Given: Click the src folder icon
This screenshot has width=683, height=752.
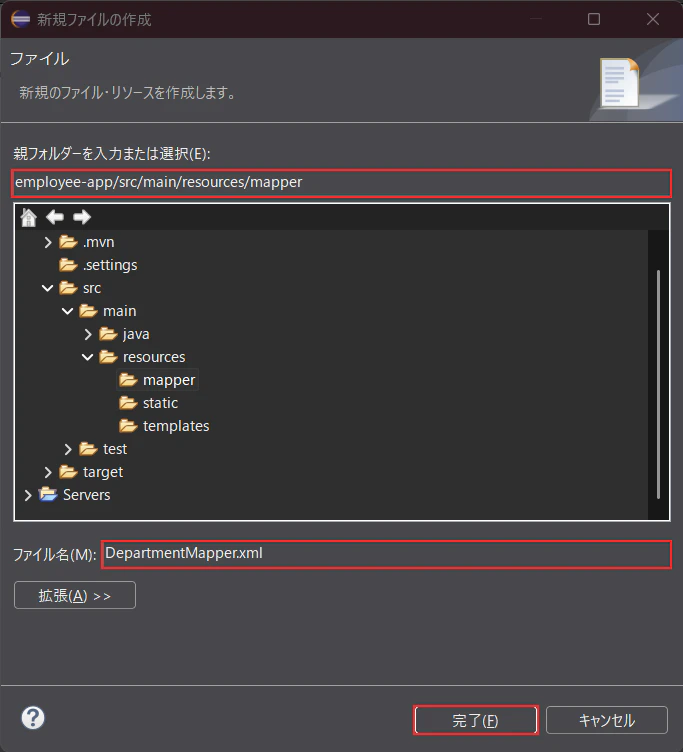Looking at the screenshot, I should pyautogui.click(x=68, y=288).
